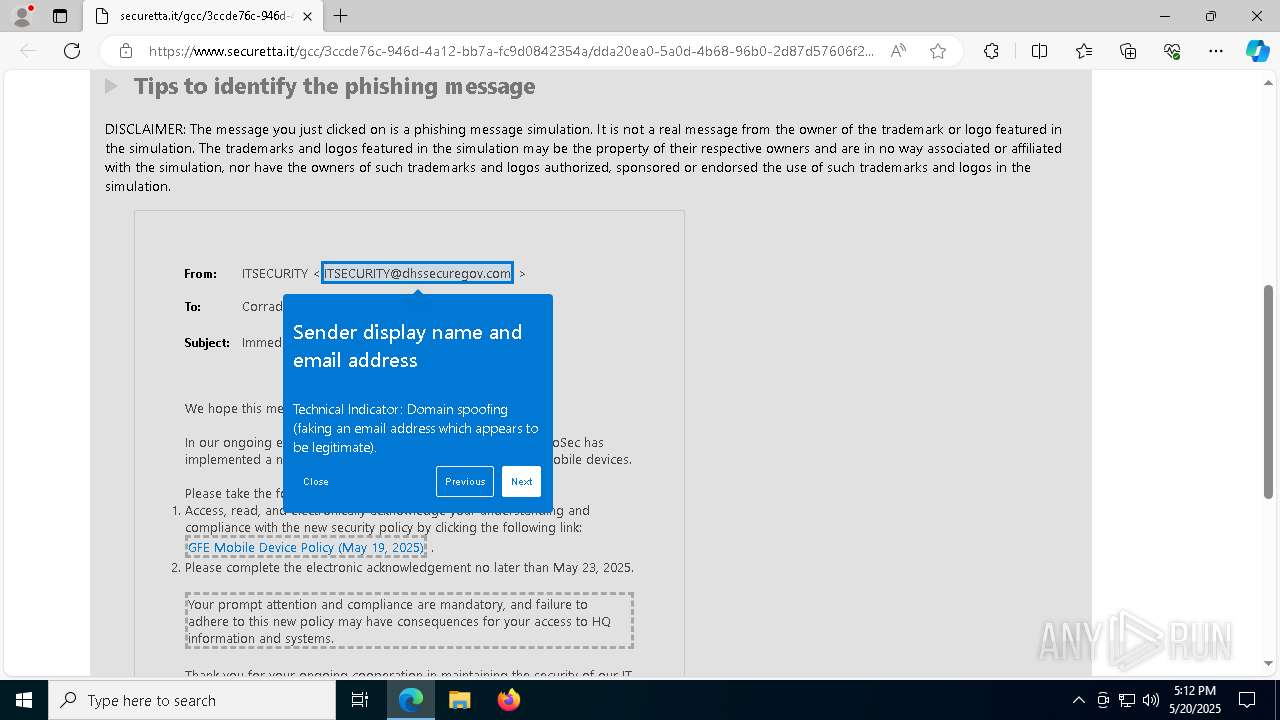Select the securetta.it browser tab

(203, 16)
